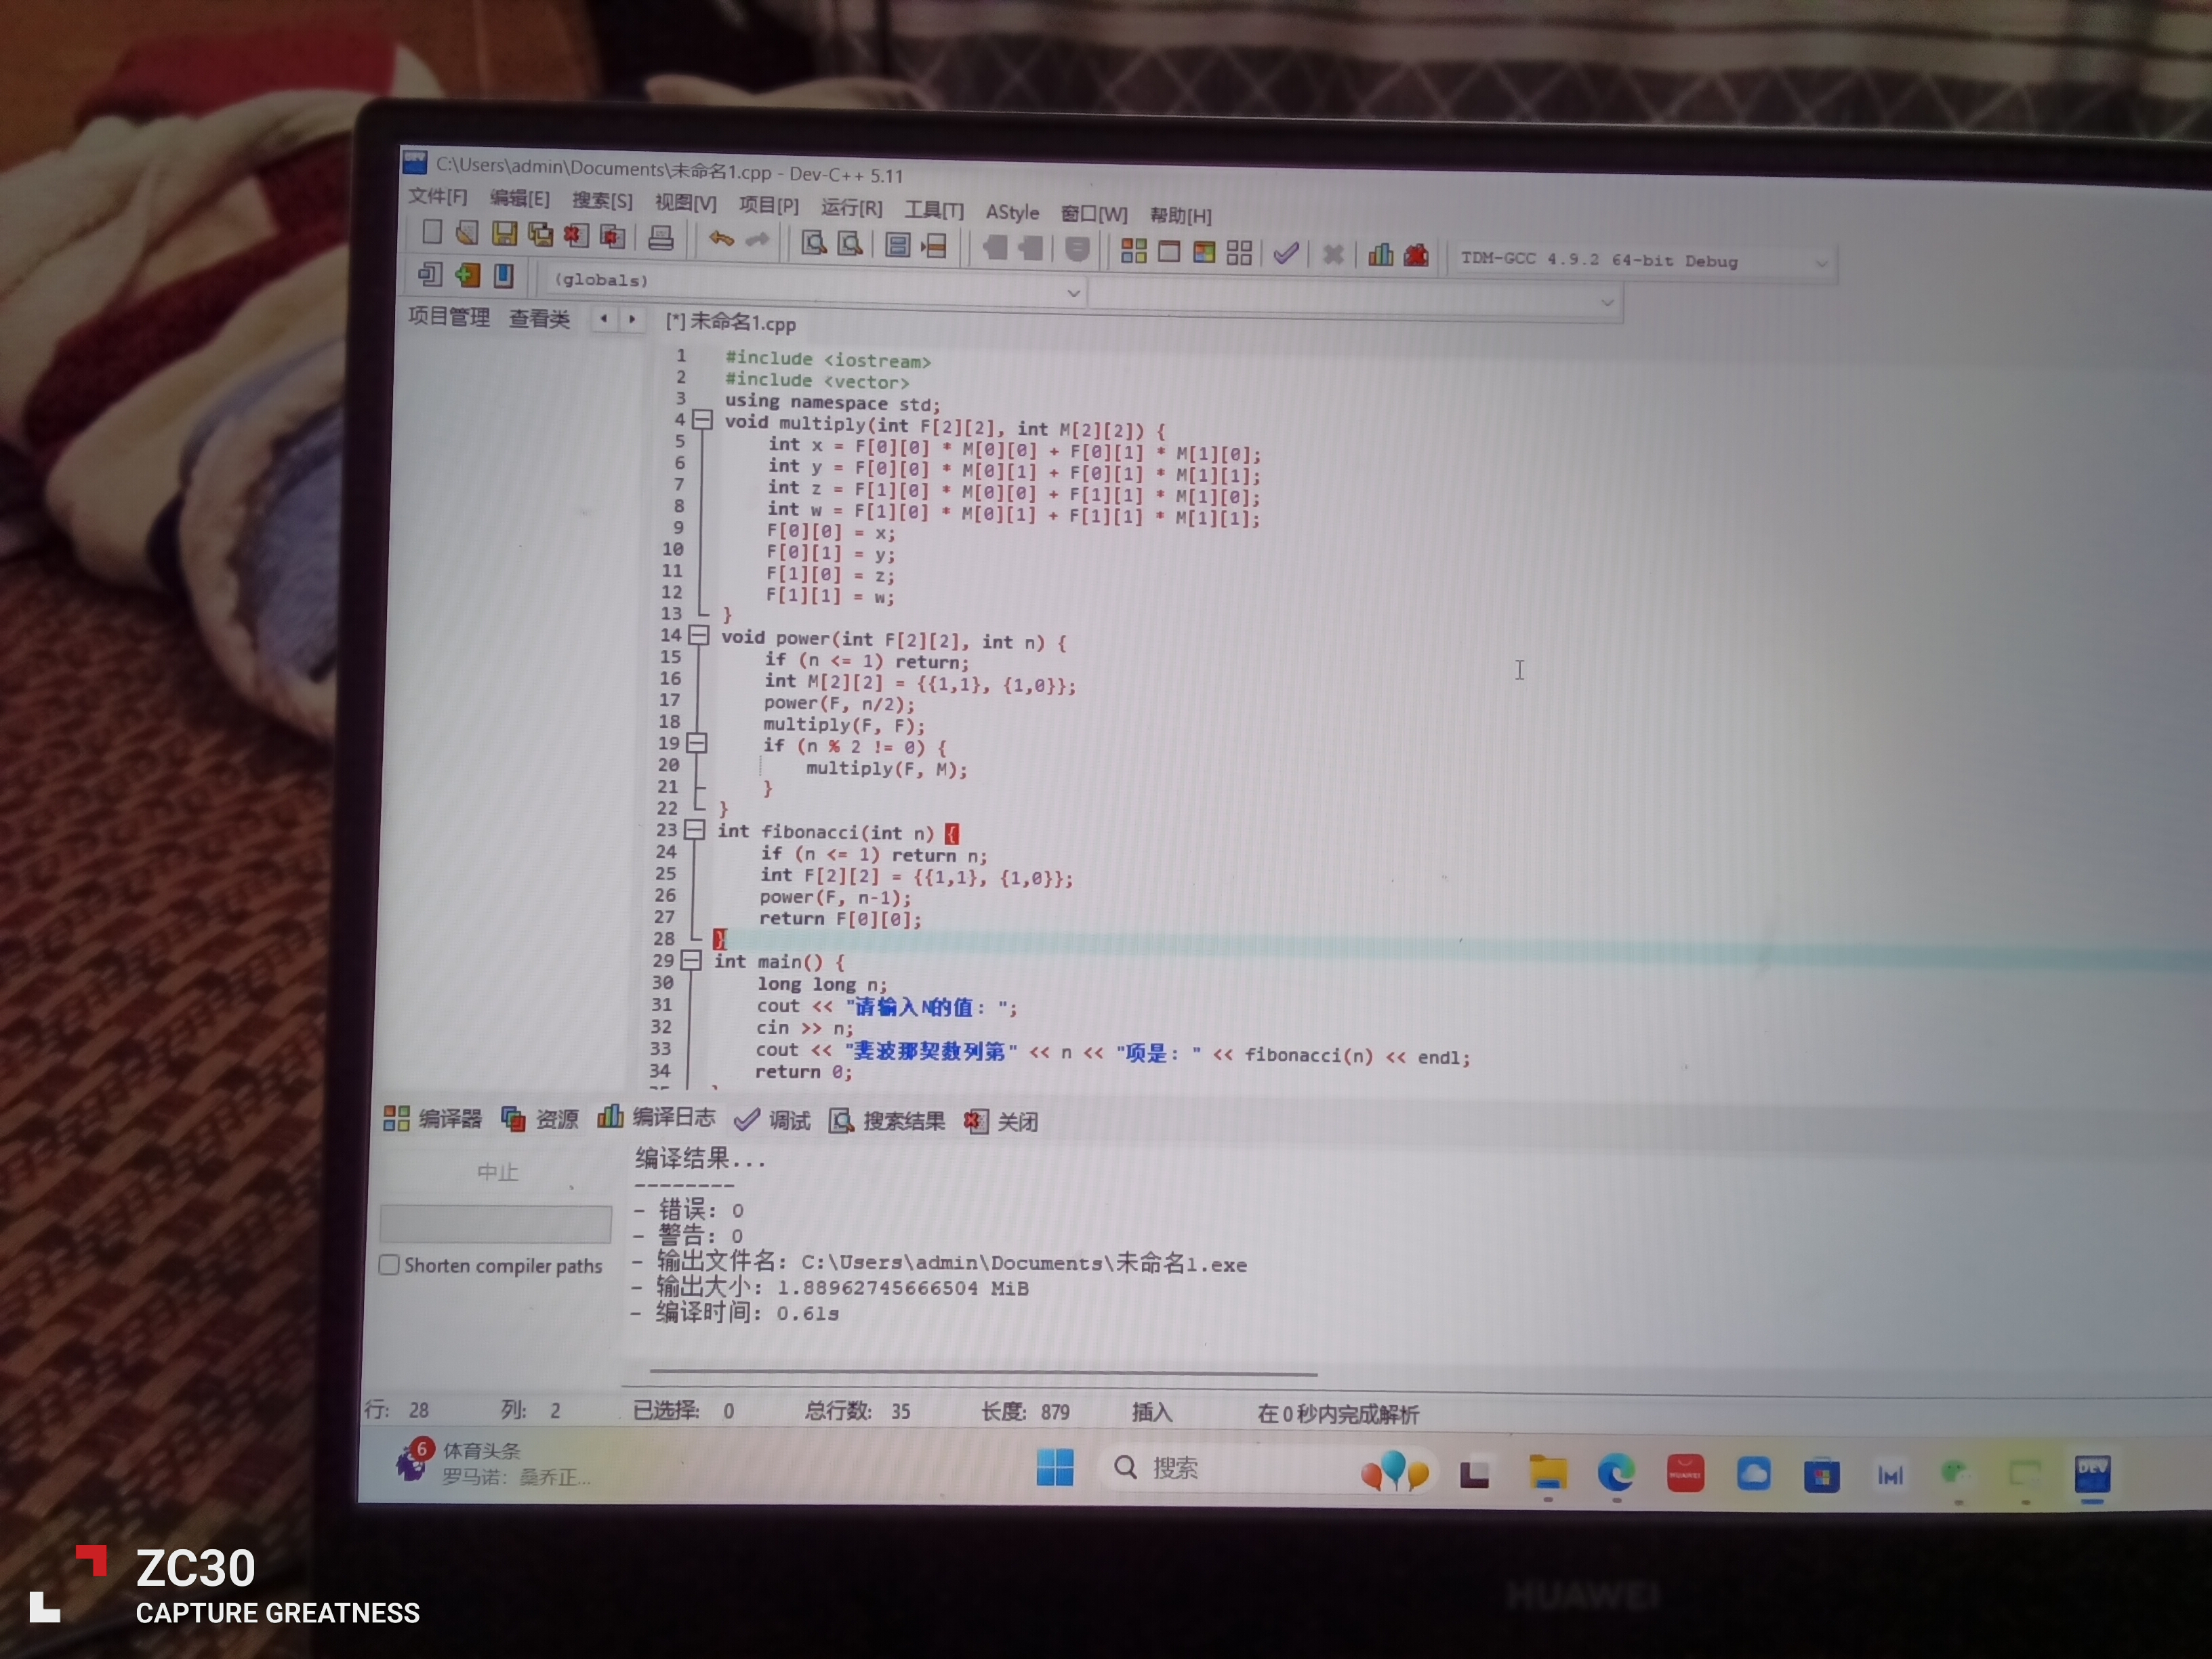2212x1659 pixels.
Task: Click the 中止 abort button
Action: [497, 1172]
